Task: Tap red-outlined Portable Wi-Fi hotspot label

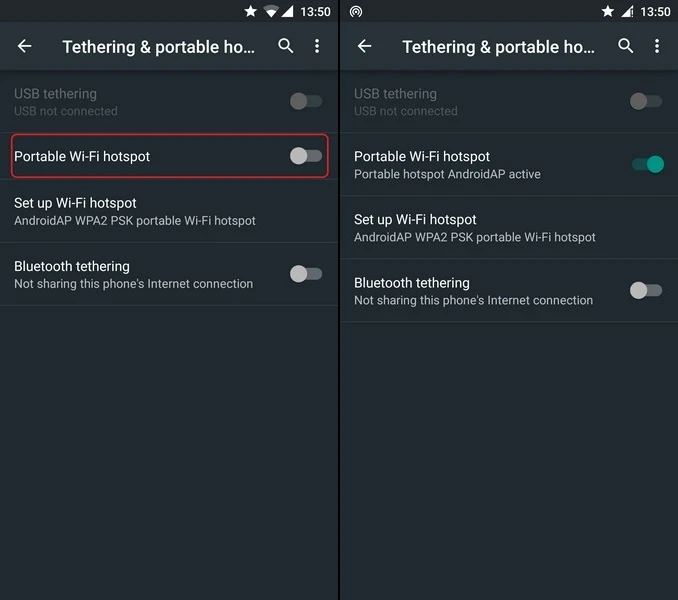Action: pos(82,156)
